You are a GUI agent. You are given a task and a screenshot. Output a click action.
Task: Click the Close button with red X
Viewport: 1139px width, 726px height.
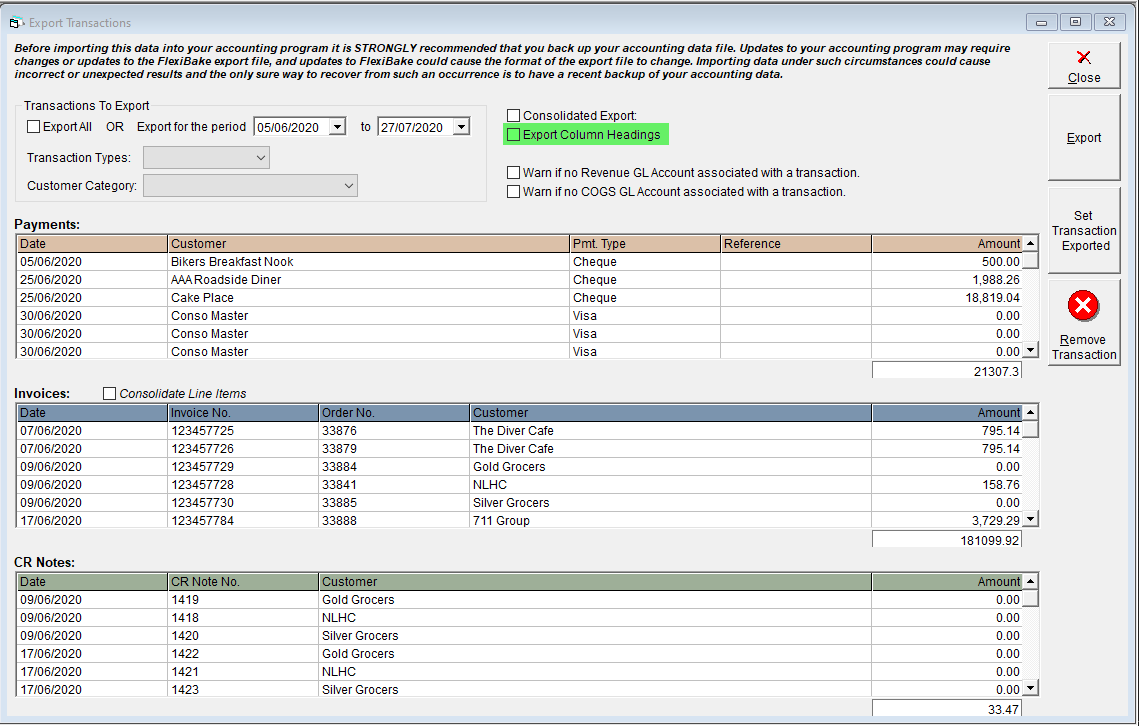click(1083, 65)
